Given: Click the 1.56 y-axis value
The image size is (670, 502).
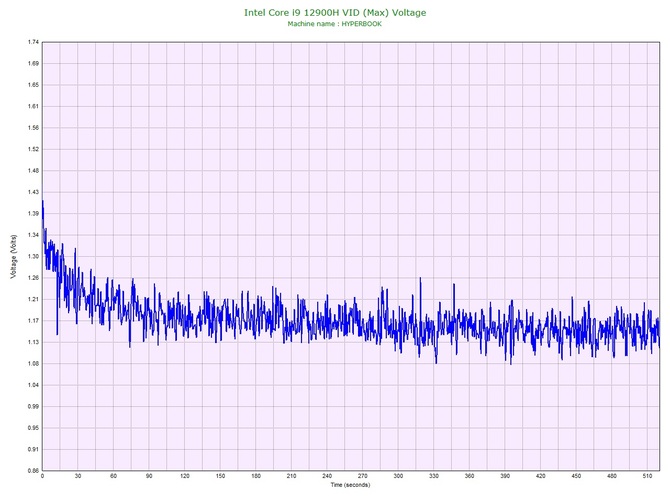Looking at the screenshot, I should (x=33, y=128).
